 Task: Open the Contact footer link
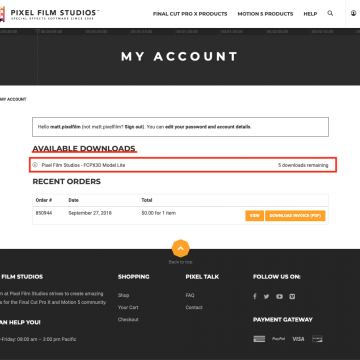194,307
